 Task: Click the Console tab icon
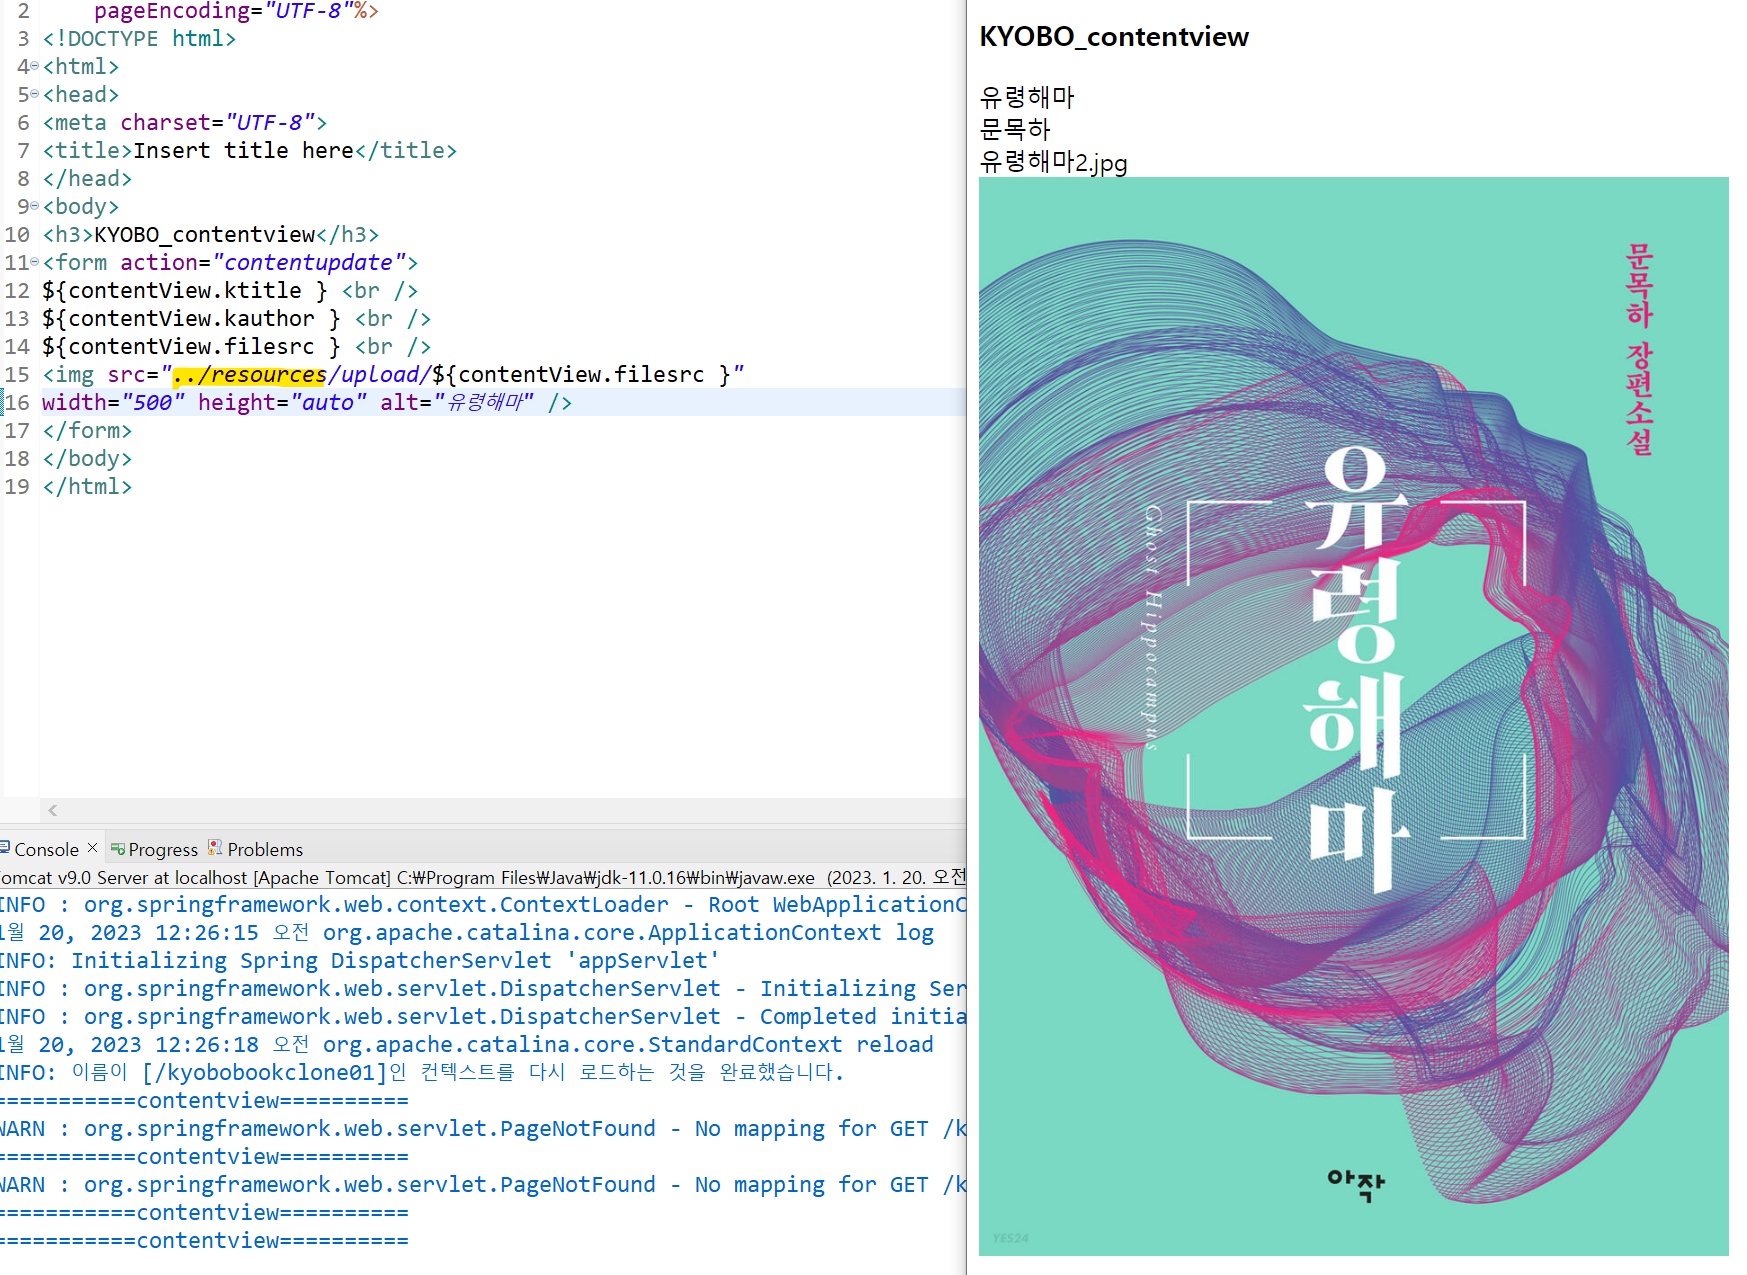(5, 848)
